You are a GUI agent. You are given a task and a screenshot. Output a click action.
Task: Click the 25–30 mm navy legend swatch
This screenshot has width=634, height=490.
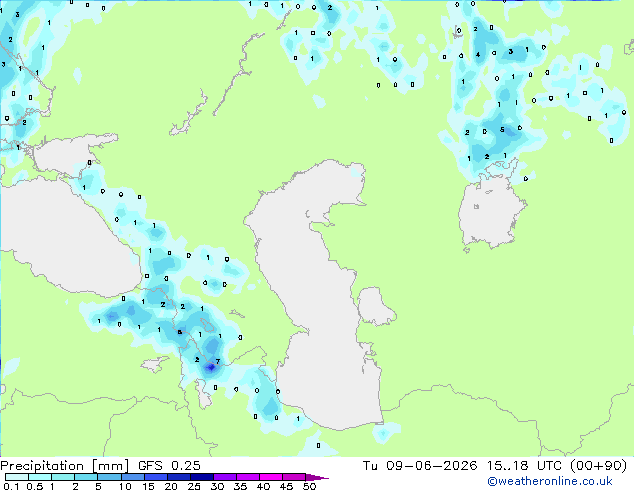[x=202, y=477]
